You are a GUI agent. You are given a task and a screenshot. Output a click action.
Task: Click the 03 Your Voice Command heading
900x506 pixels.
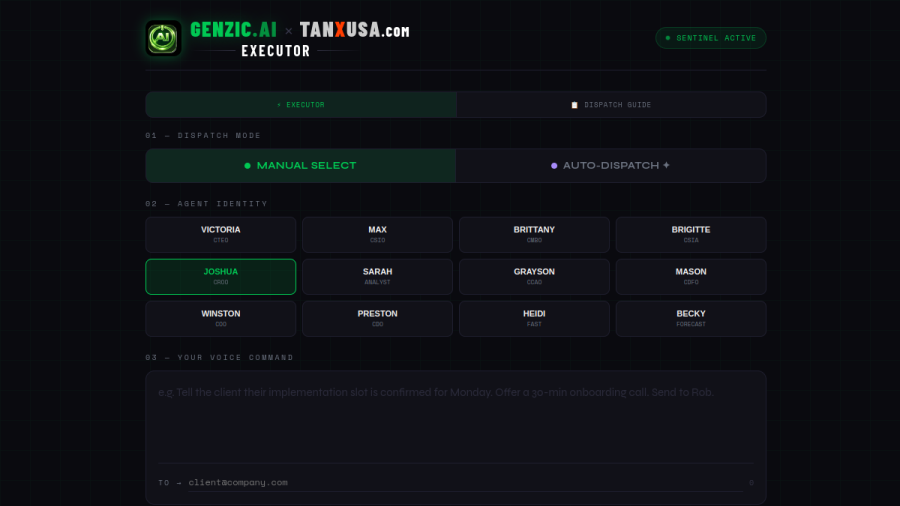click(x=219, y=357)
